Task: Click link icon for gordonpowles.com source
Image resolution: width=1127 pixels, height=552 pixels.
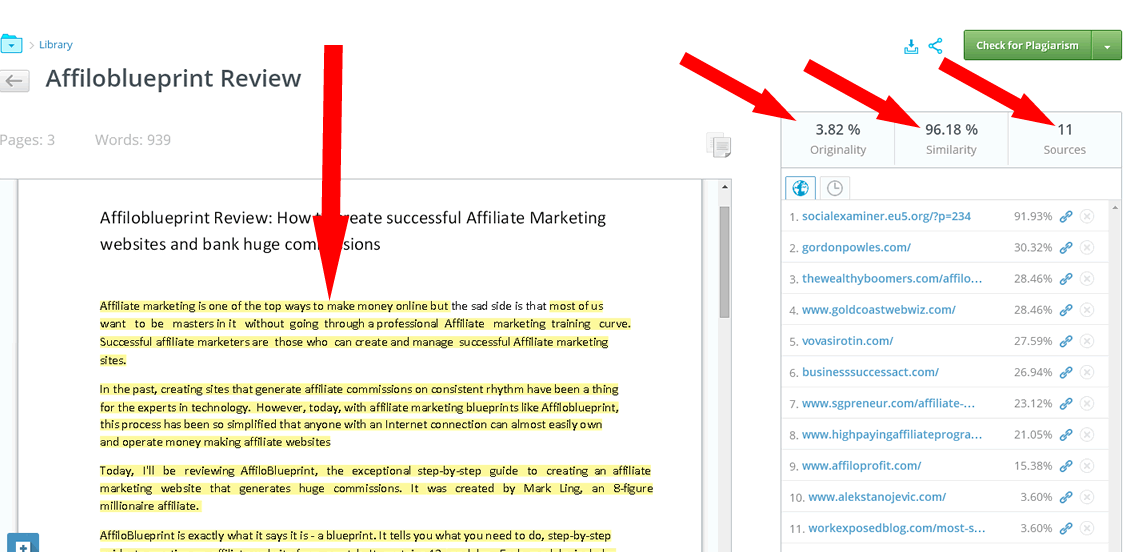Action: (x=1066, y=247)
